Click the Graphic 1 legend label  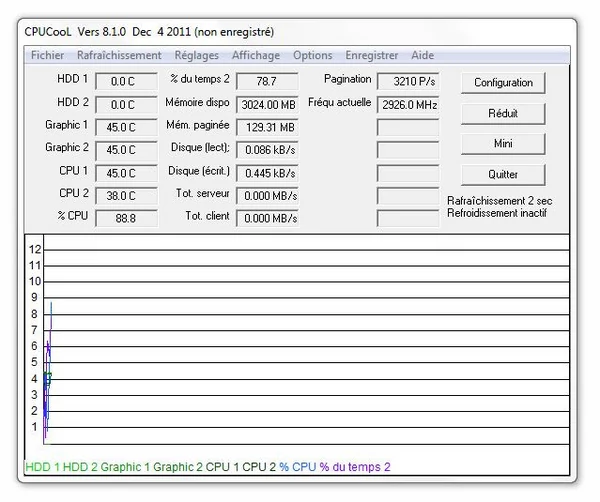pyautogui.click(x=125, y=467)
